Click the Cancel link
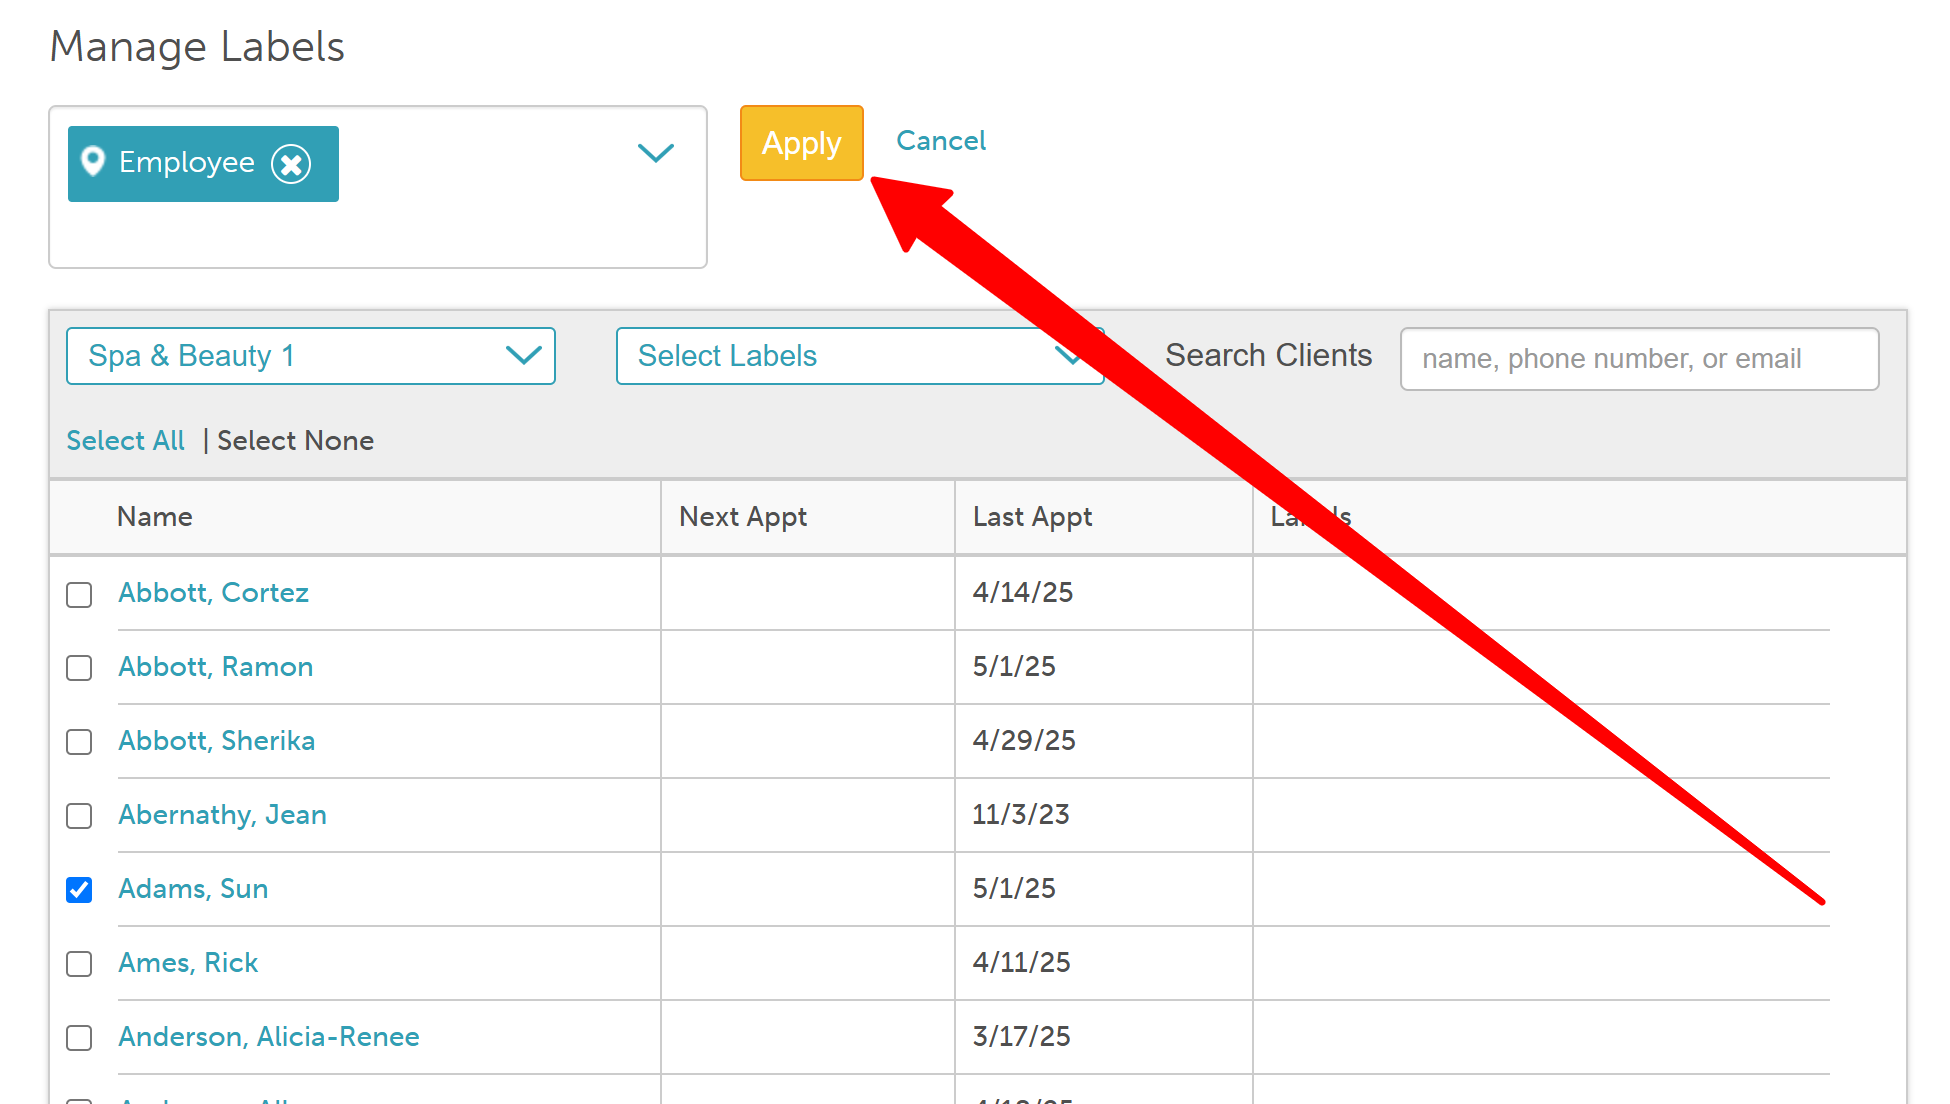 tap(940, 141)
